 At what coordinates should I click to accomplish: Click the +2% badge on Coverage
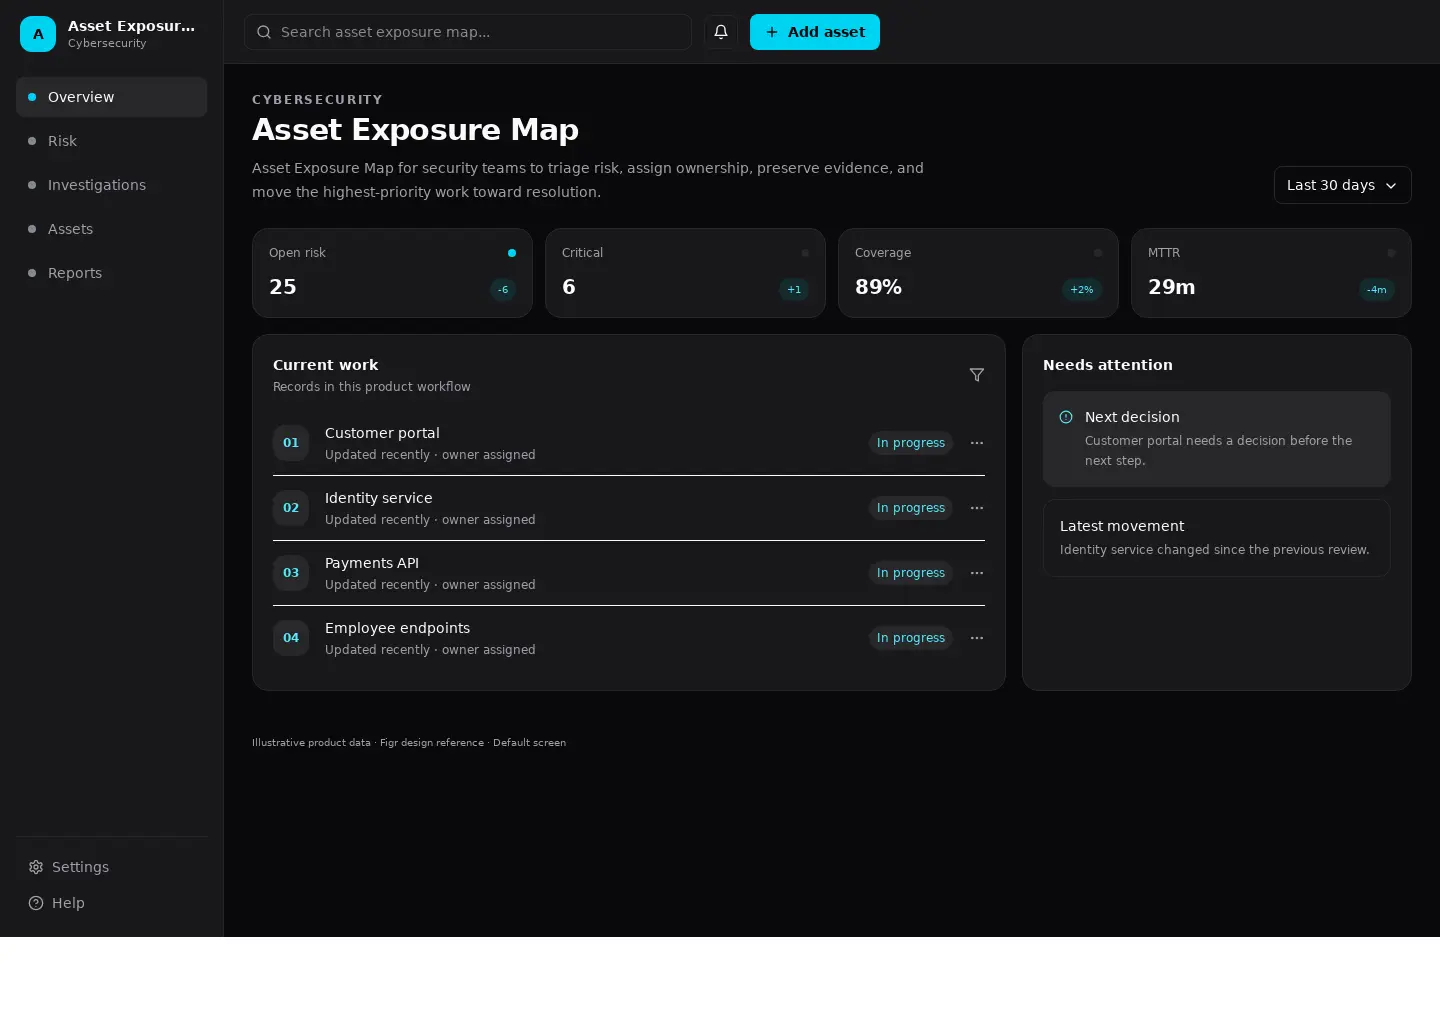click(1082, 290)
